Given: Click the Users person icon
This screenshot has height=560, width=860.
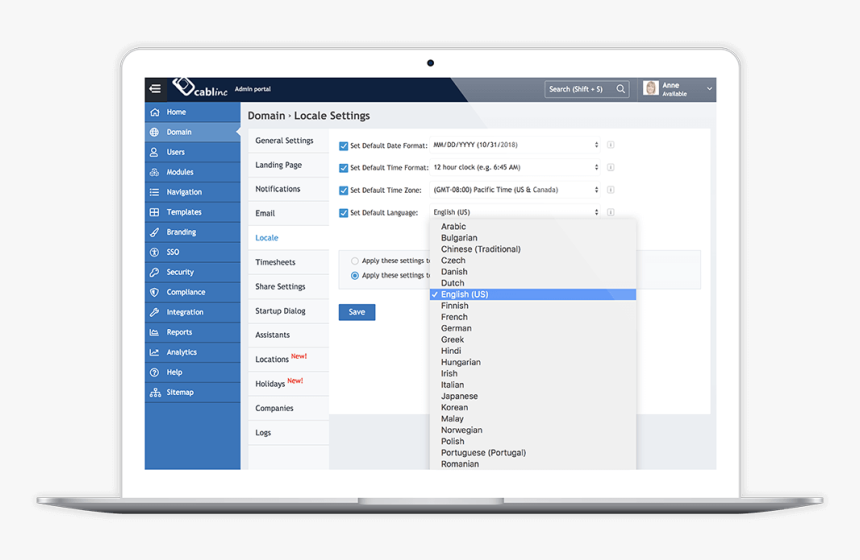Looking at the screenshot, I should pos(155,152).
